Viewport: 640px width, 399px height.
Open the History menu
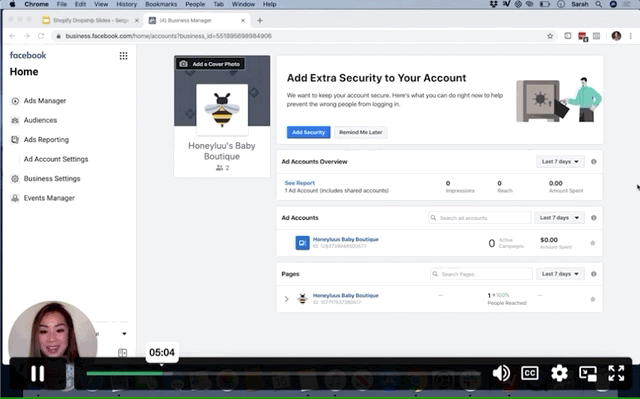[x=127, y=4]
